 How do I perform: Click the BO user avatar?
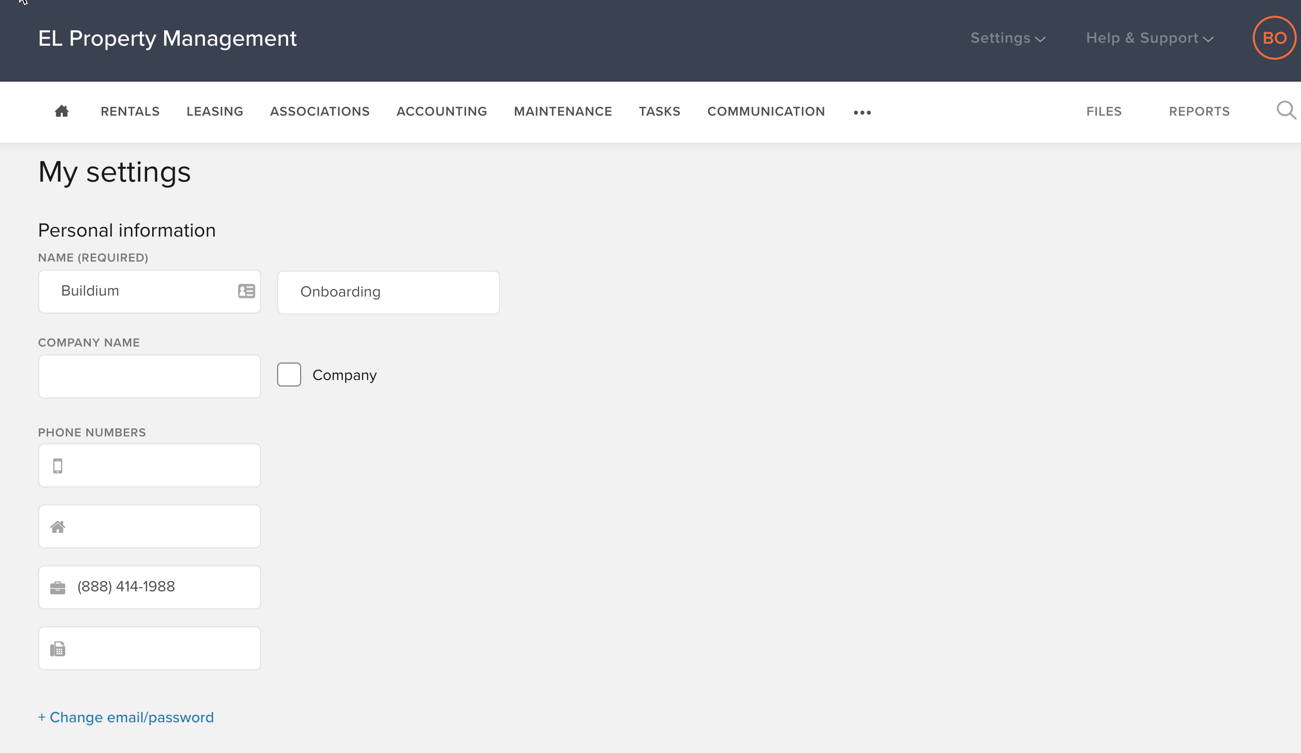(1273, 38)
